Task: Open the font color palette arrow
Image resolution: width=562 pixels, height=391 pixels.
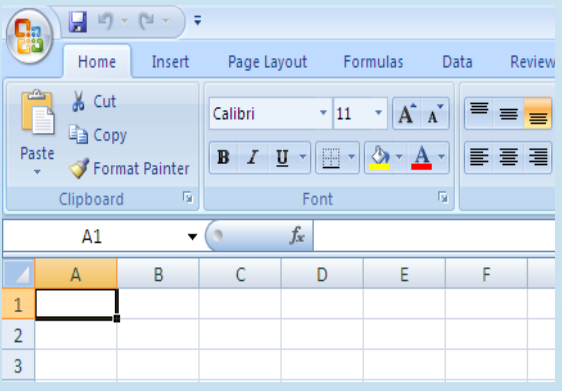Action: (442, 157)
